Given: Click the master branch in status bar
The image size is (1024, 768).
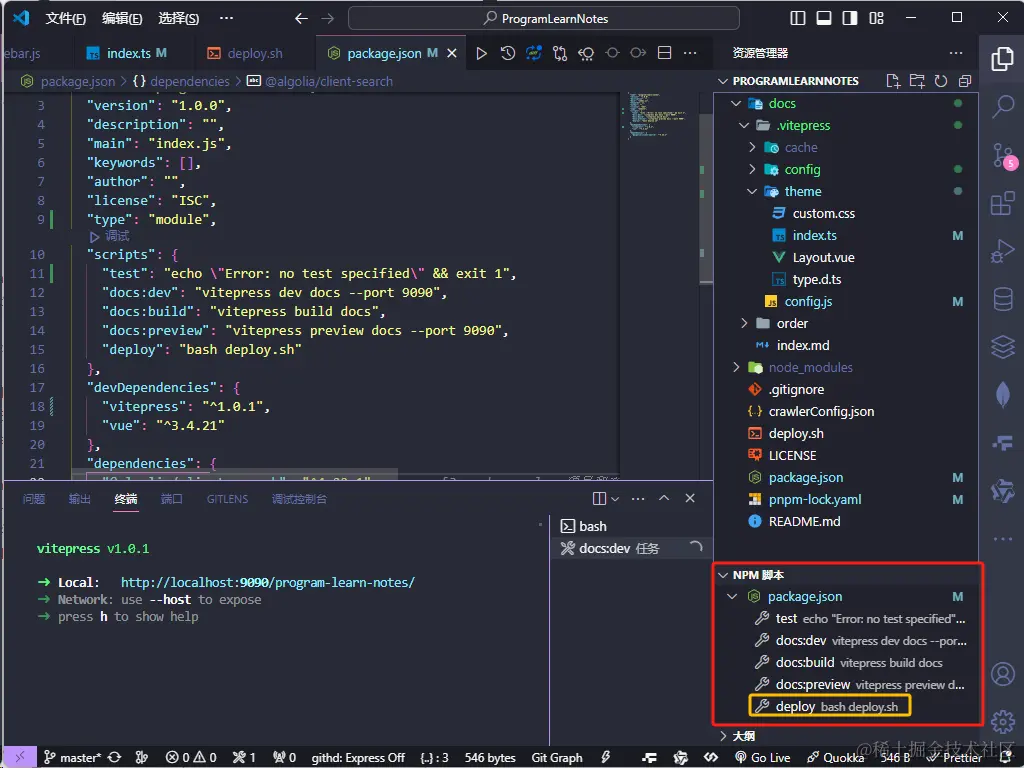Looking at the screenshot, I should (72, 758).
